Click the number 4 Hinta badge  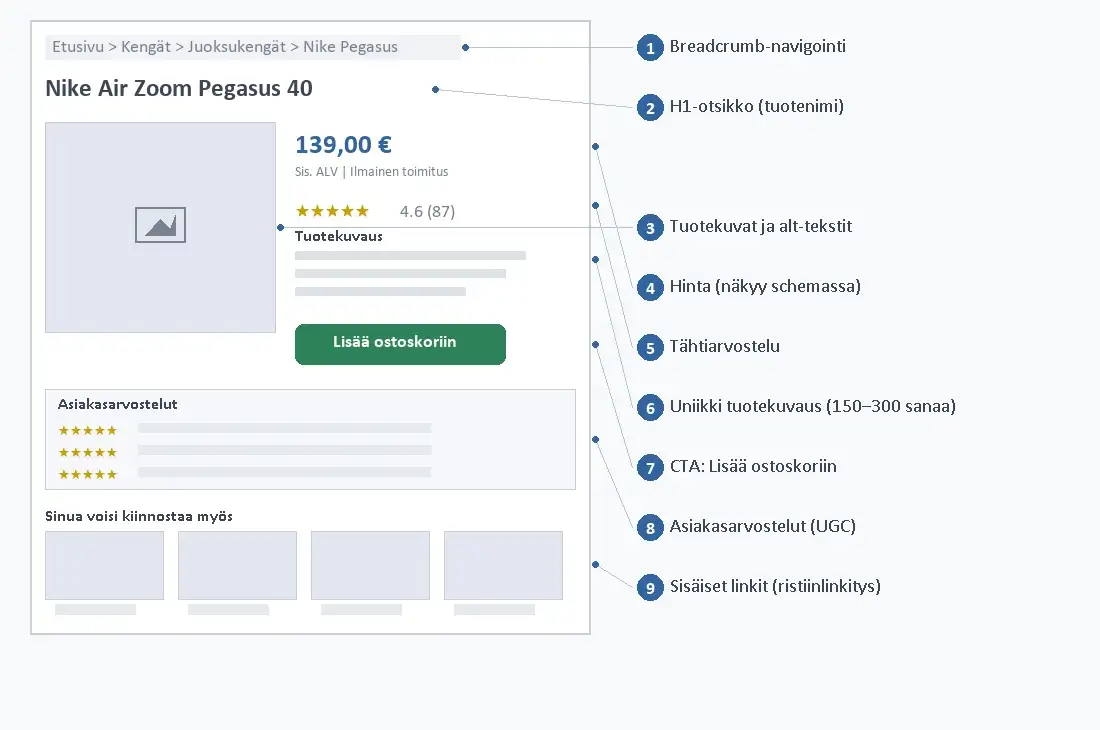click(x=650, y=288)
